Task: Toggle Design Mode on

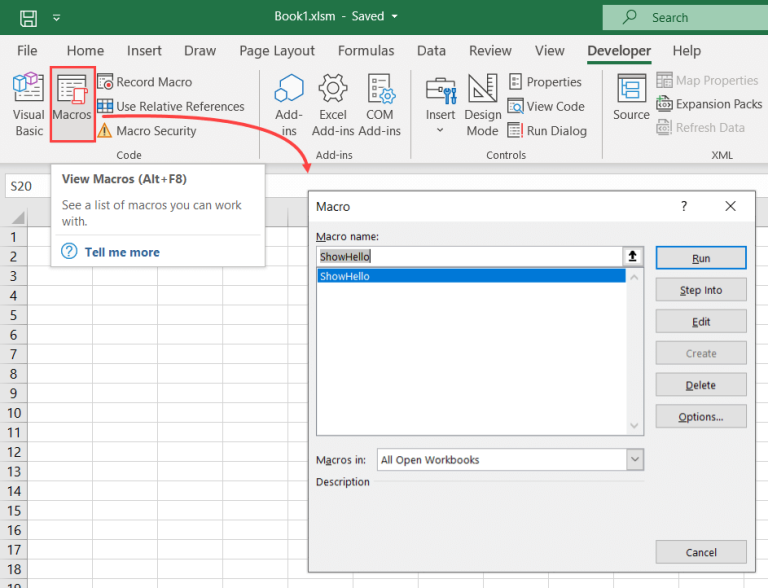Action: 482,105
